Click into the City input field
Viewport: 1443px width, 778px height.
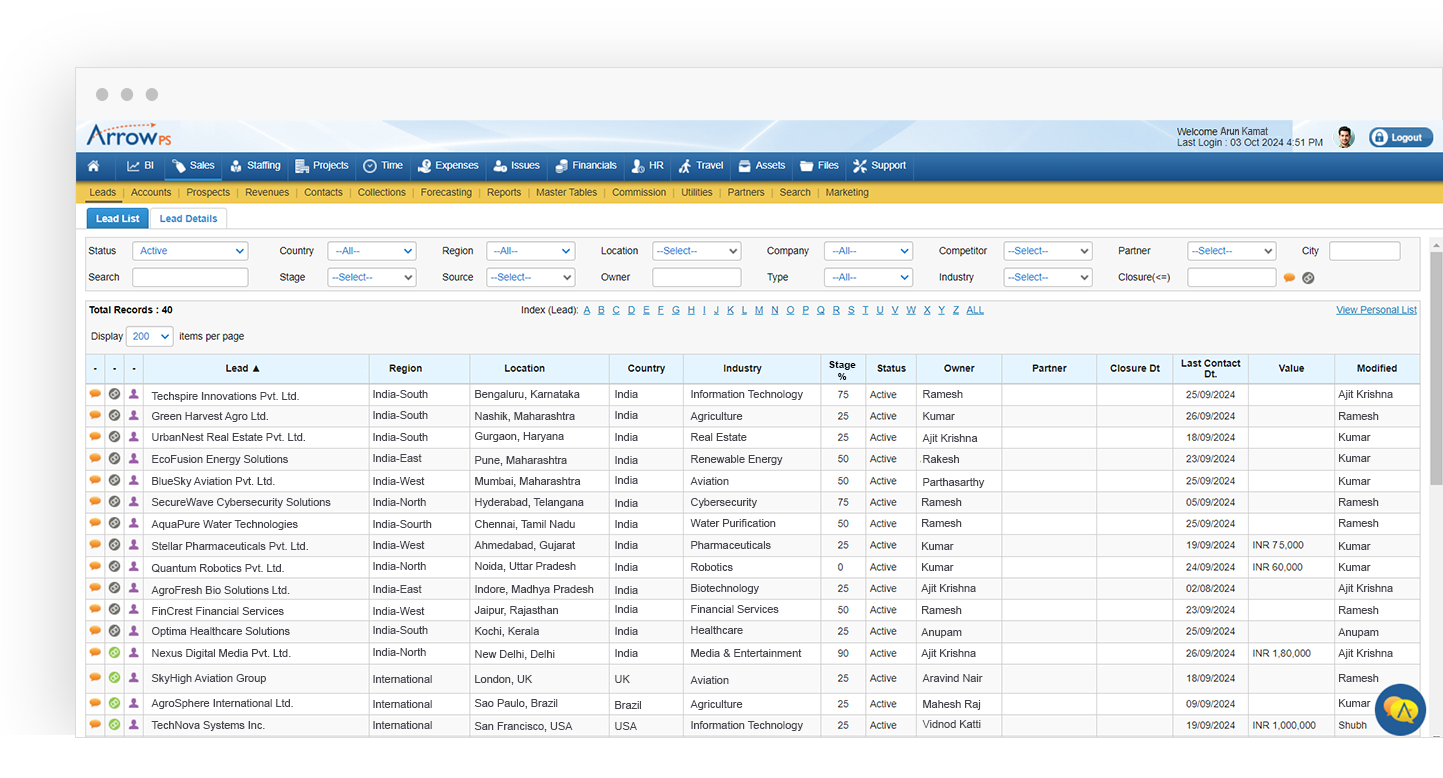(x=1365, y=251)
